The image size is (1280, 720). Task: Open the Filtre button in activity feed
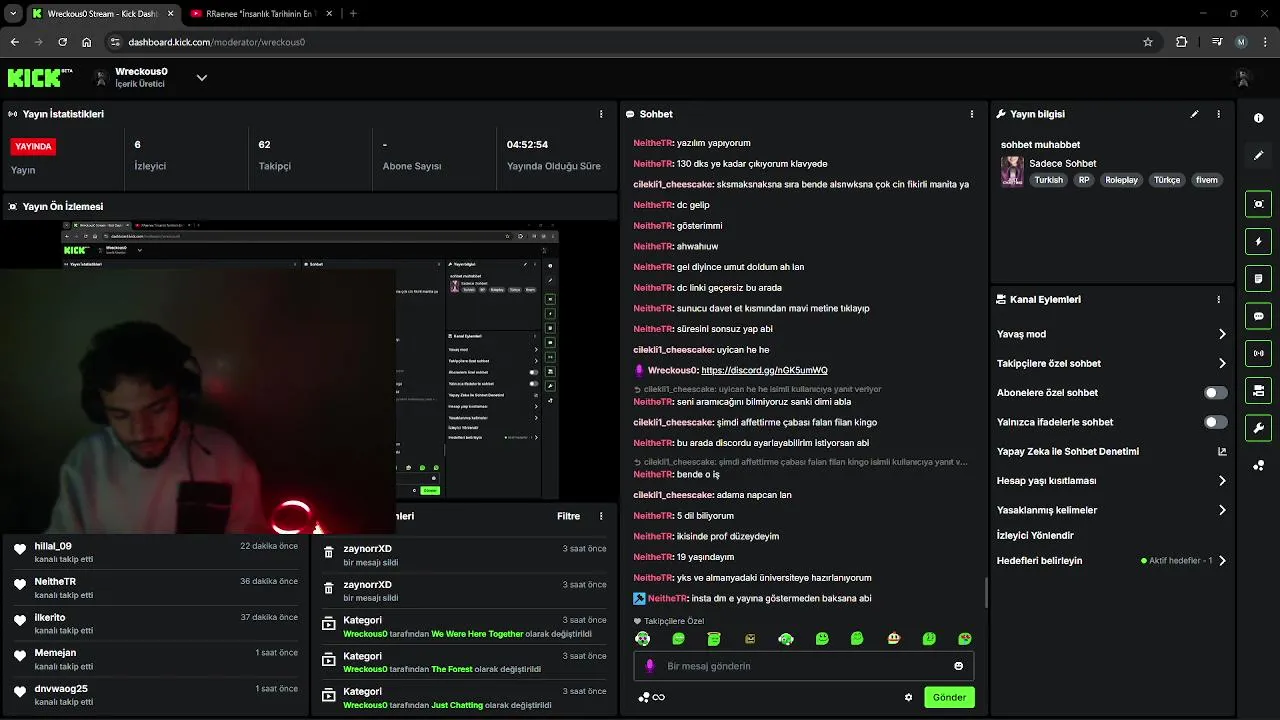click(x=568, y=516)
